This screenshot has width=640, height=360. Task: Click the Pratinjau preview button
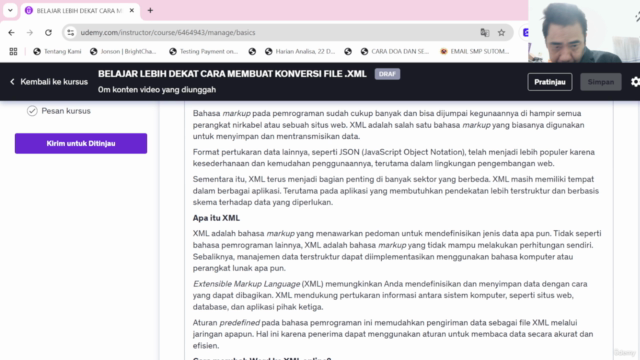pyautogui.click(x=549, y=82)
